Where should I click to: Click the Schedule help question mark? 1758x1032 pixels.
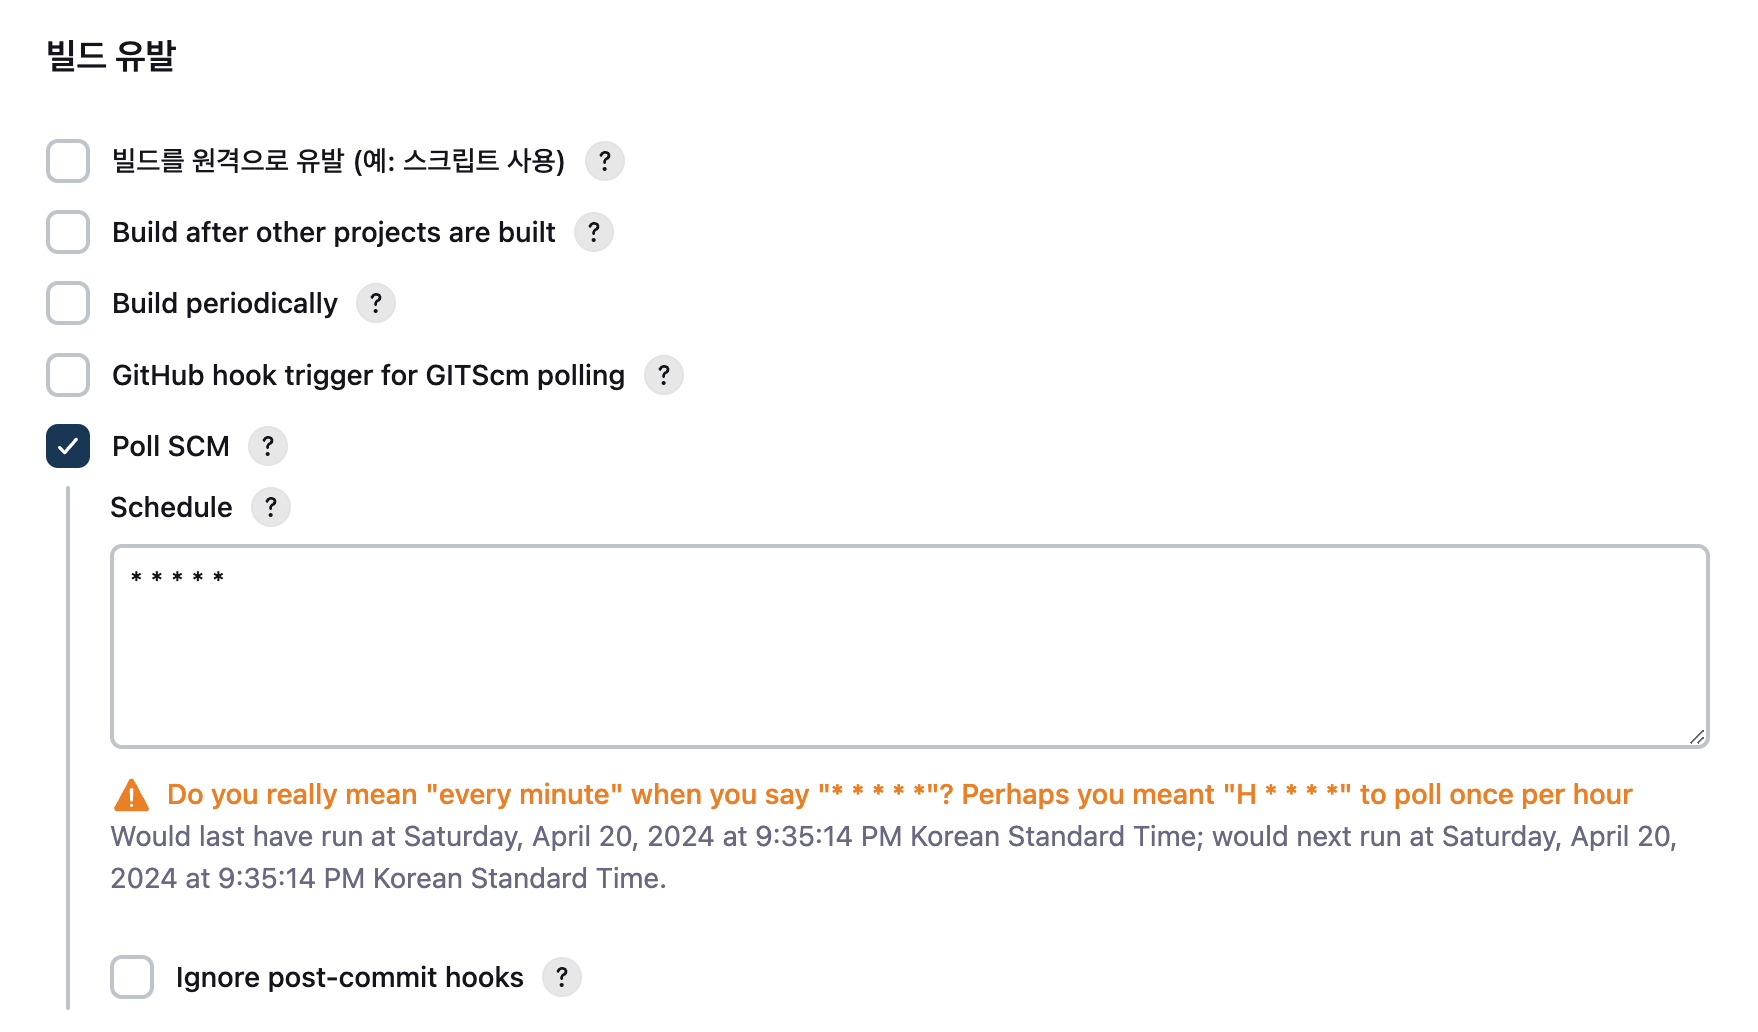tap(270, 507)
